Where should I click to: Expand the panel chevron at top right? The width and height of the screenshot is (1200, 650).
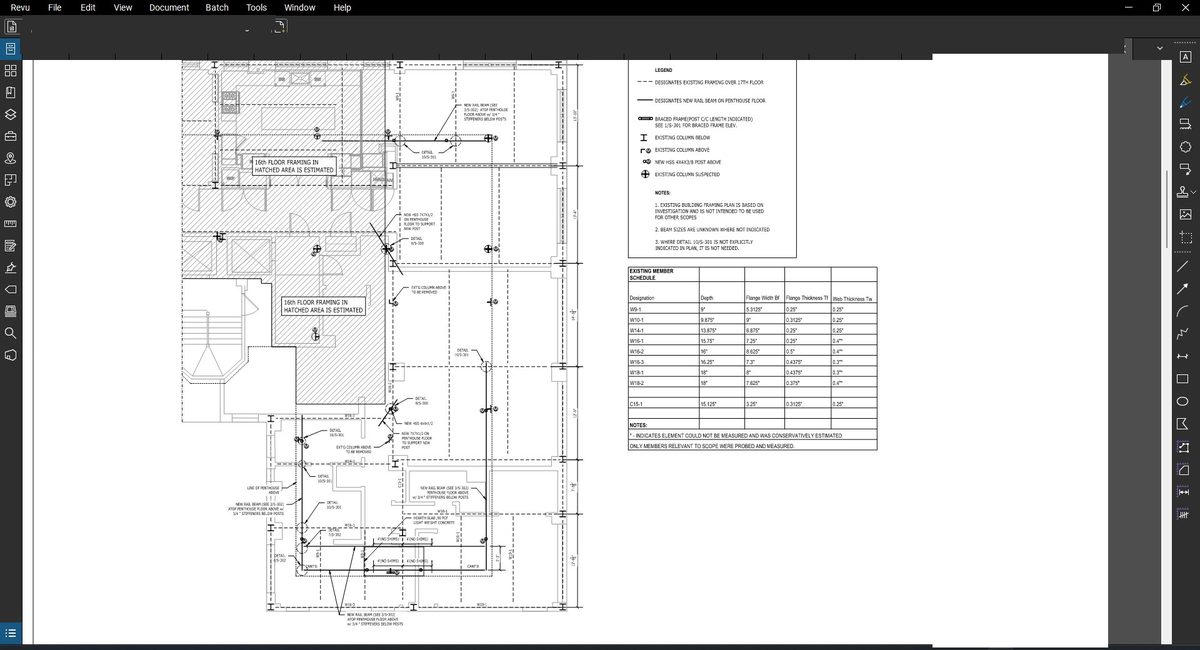[x=1160, y=46]
